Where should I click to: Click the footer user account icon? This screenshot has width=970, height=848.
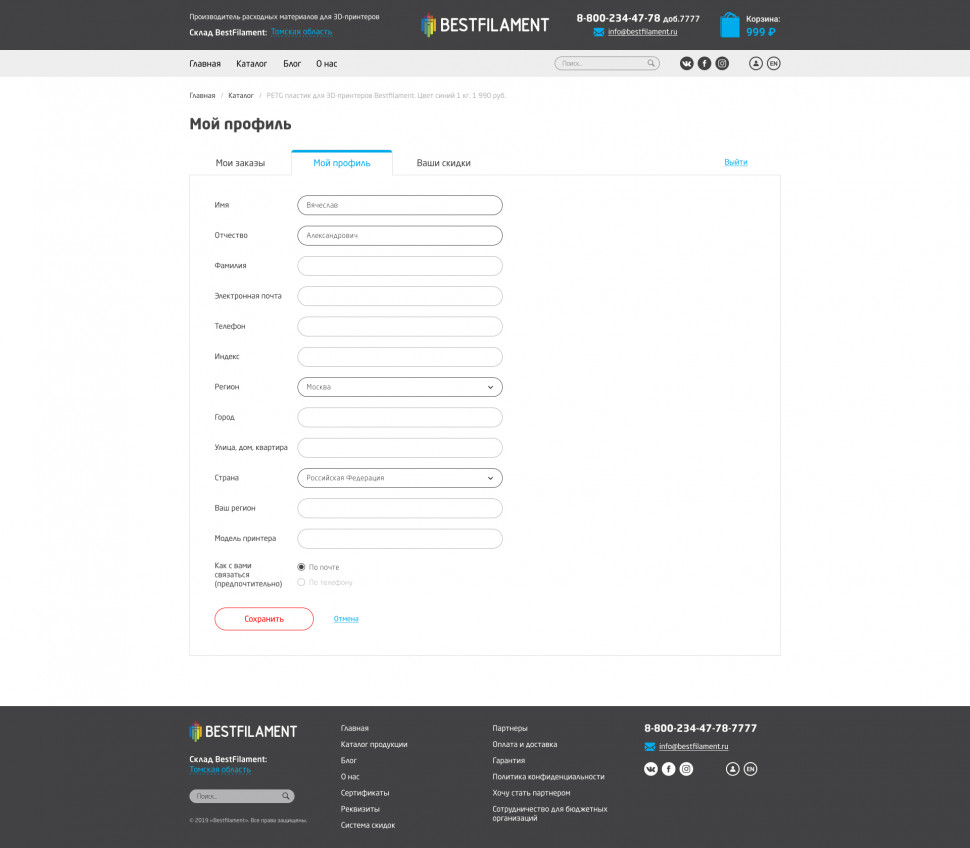[732, 769]
